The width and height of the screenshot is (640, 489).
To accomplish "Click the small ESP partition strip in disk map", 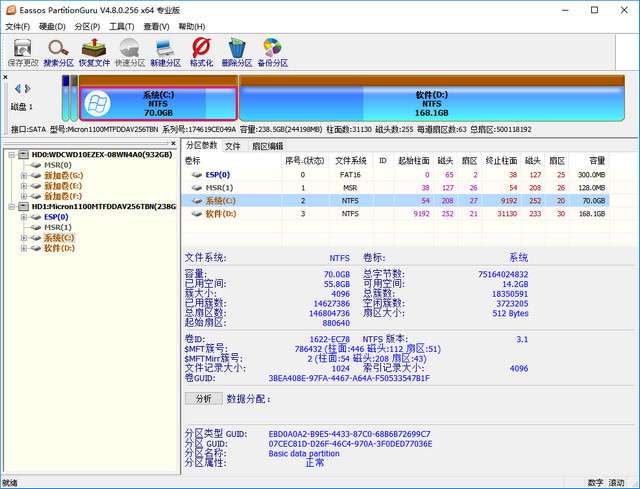I will pyautogui.click(x=66, y=98).
